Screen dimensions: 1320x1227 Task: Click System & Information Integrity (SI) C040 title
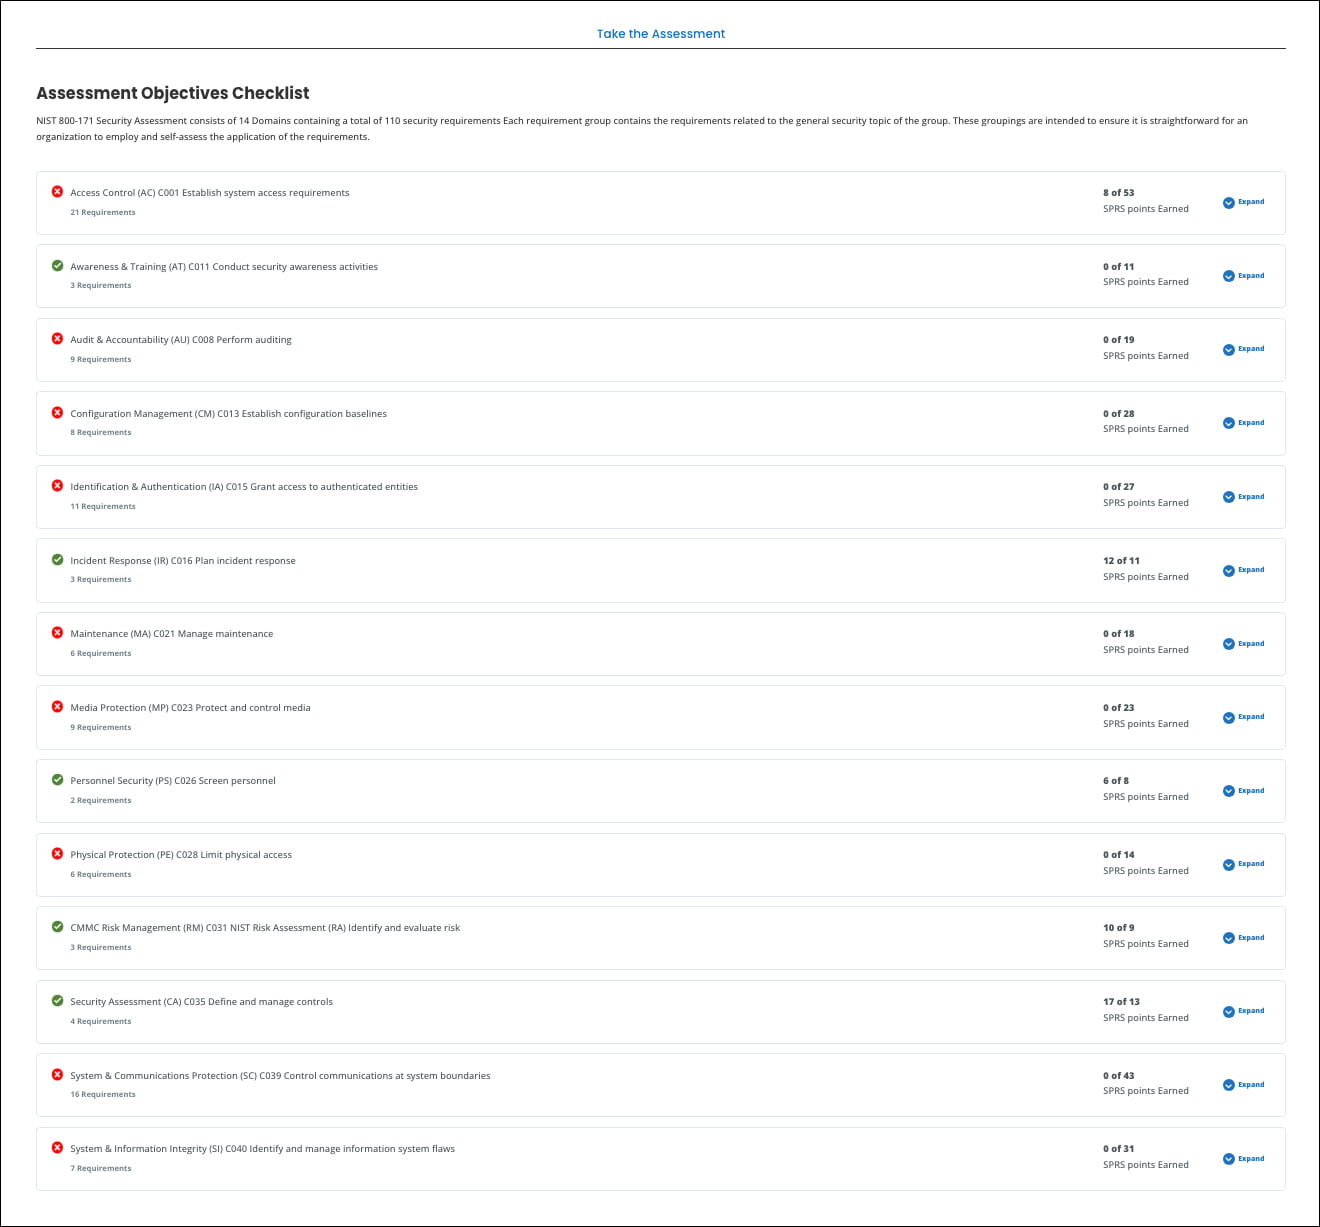262,1149
